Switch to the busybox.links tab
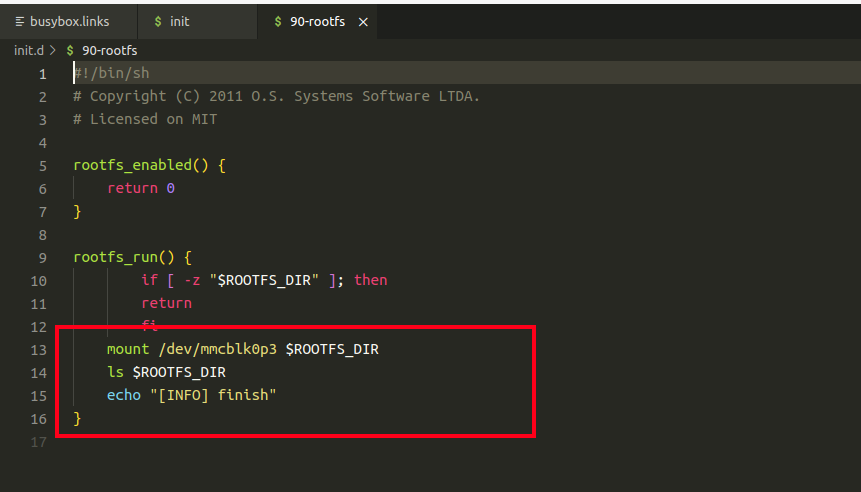The width and height of the screenshot is (861, 492). pyautogui.click(x=70, y=21)
